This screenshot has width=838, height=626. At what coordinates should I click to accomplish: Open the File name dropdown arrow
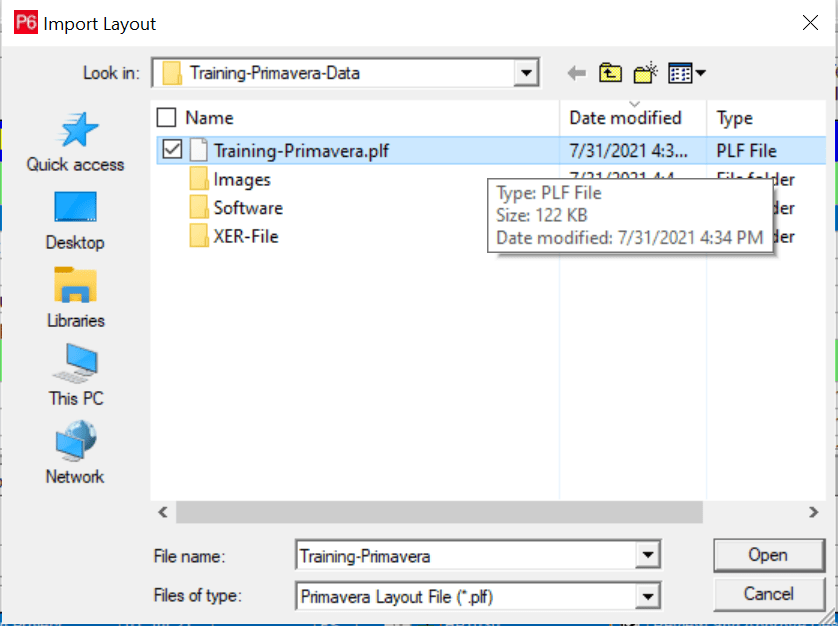648,555
